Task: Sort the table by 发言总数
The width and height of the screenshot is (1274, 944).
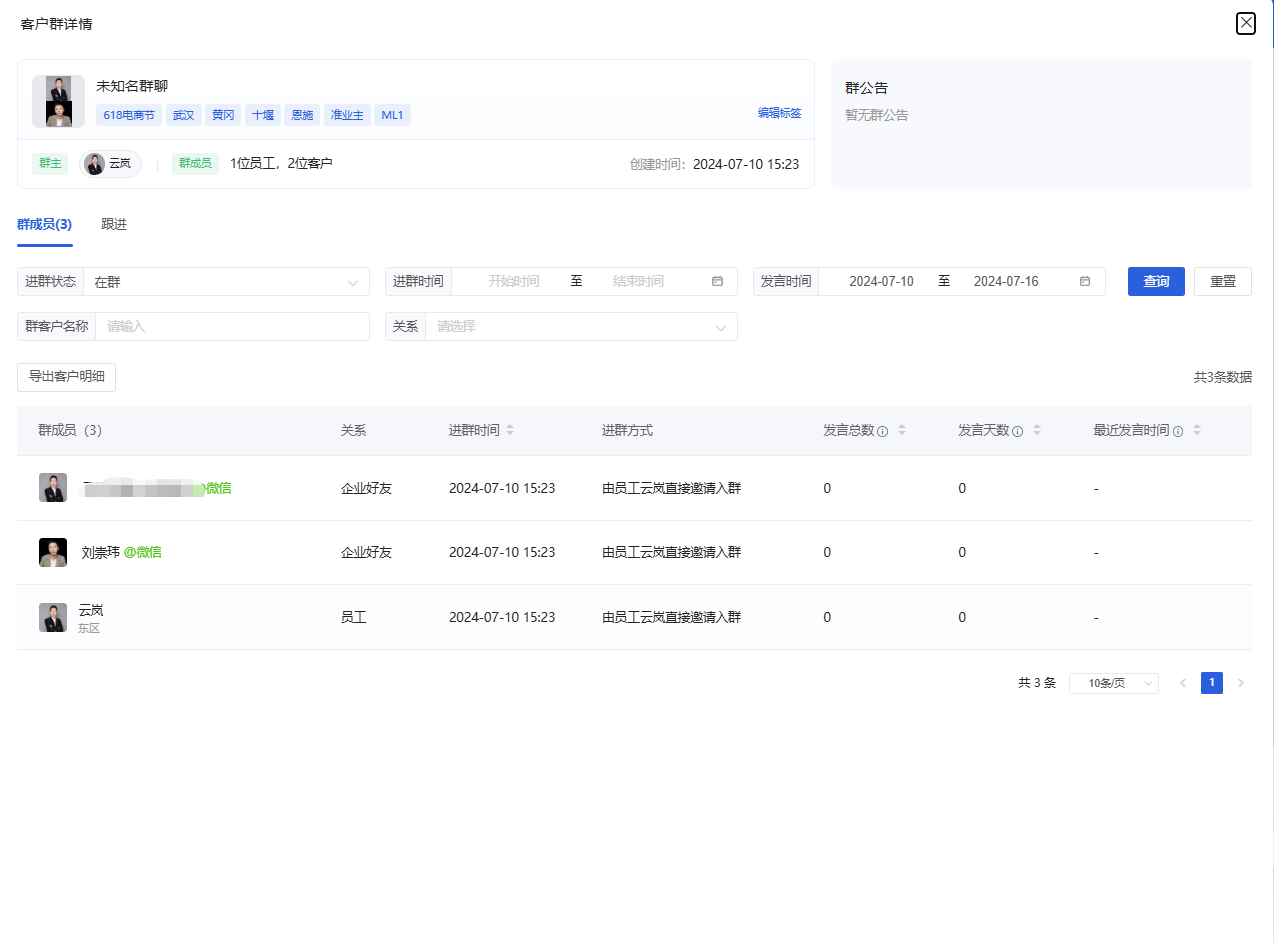Action: coord(902,430)
